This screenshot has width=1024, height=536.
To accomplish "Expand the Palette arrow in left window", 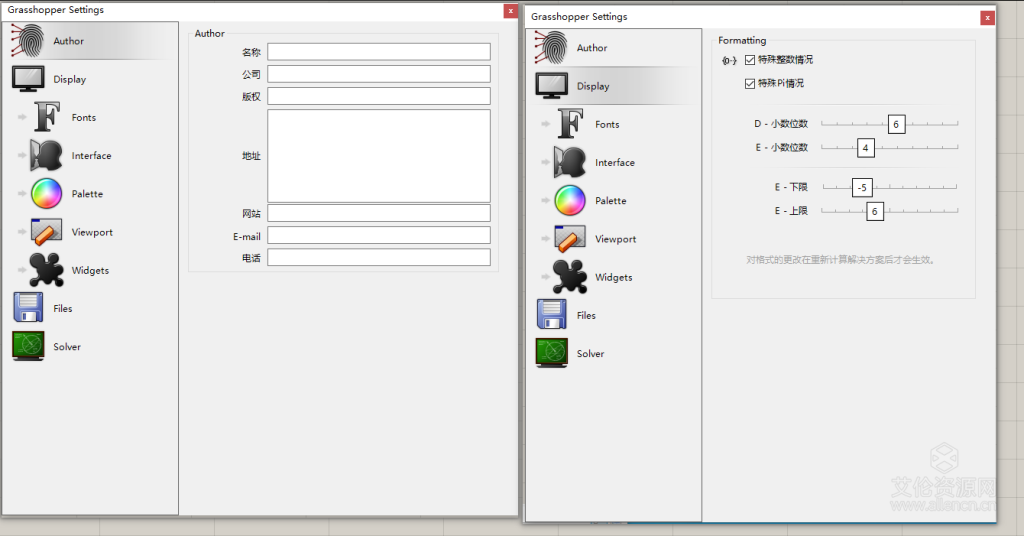I will click(x=22, y=193).
